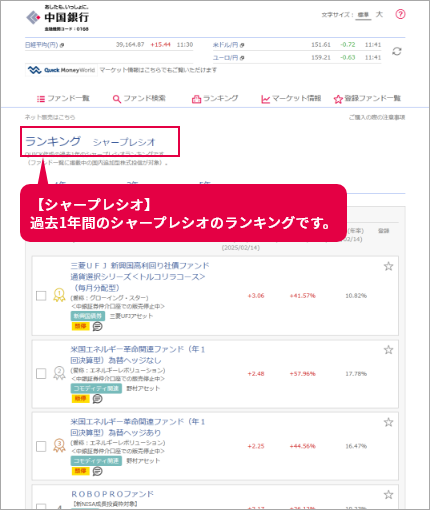Click コモディティ関連 tag on 為替ヘッジなし fund

[96, 388]
